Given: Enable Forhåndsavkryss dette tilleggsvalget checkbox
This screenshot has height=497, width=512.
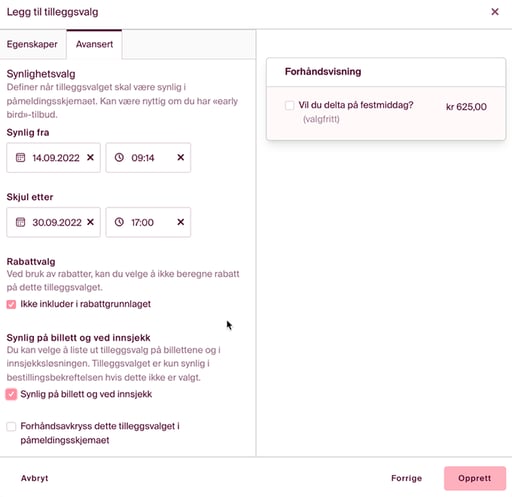Looking at the screenshot, I should click(11, 426).
